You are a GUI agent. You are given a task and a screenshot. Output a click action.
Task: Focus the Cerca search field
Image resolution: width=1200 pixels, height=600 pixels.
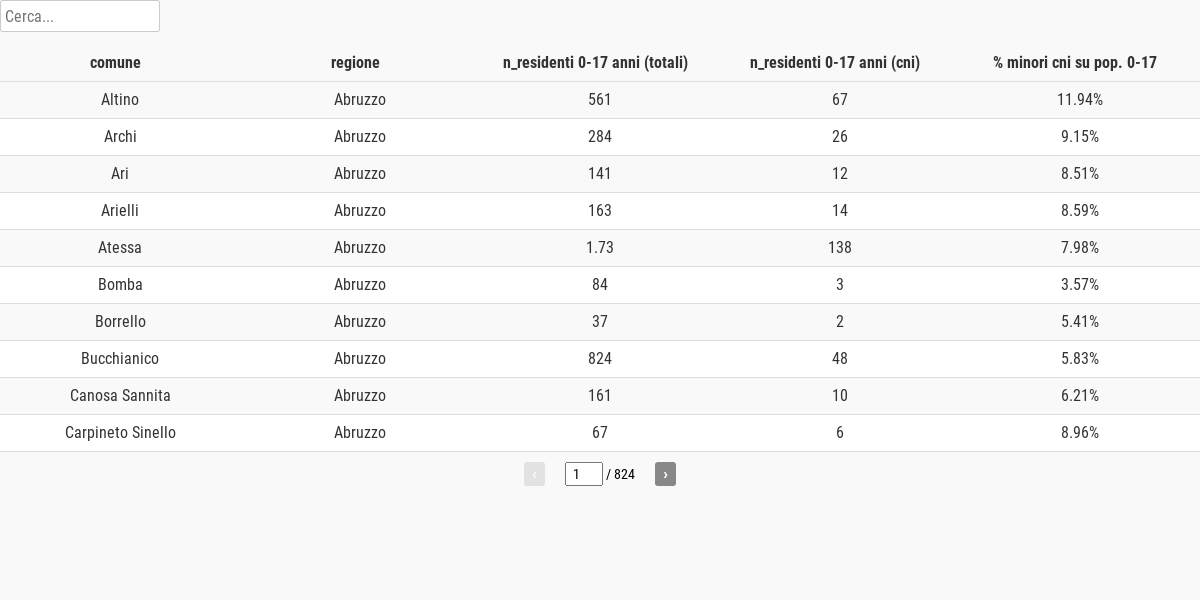[x=80, y=16]
